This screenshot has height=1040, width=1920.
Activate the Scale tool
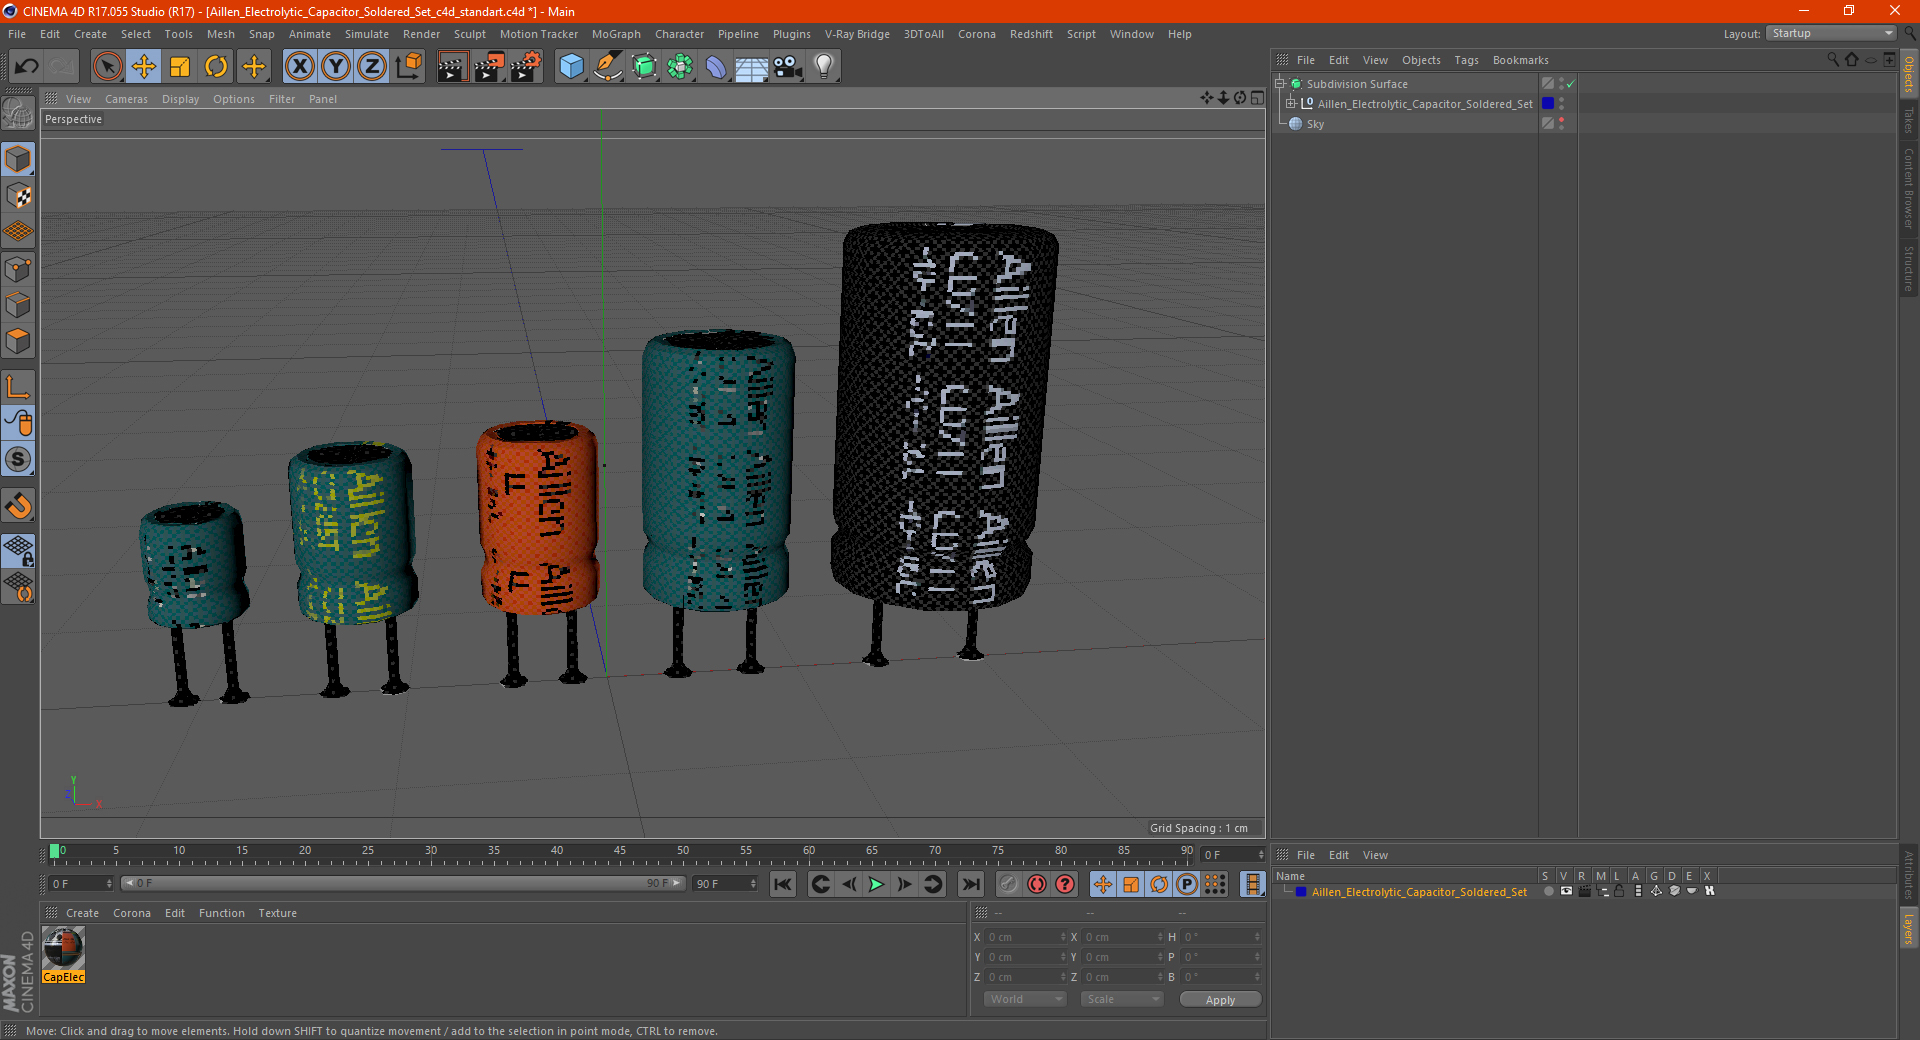tap(180, 67)
